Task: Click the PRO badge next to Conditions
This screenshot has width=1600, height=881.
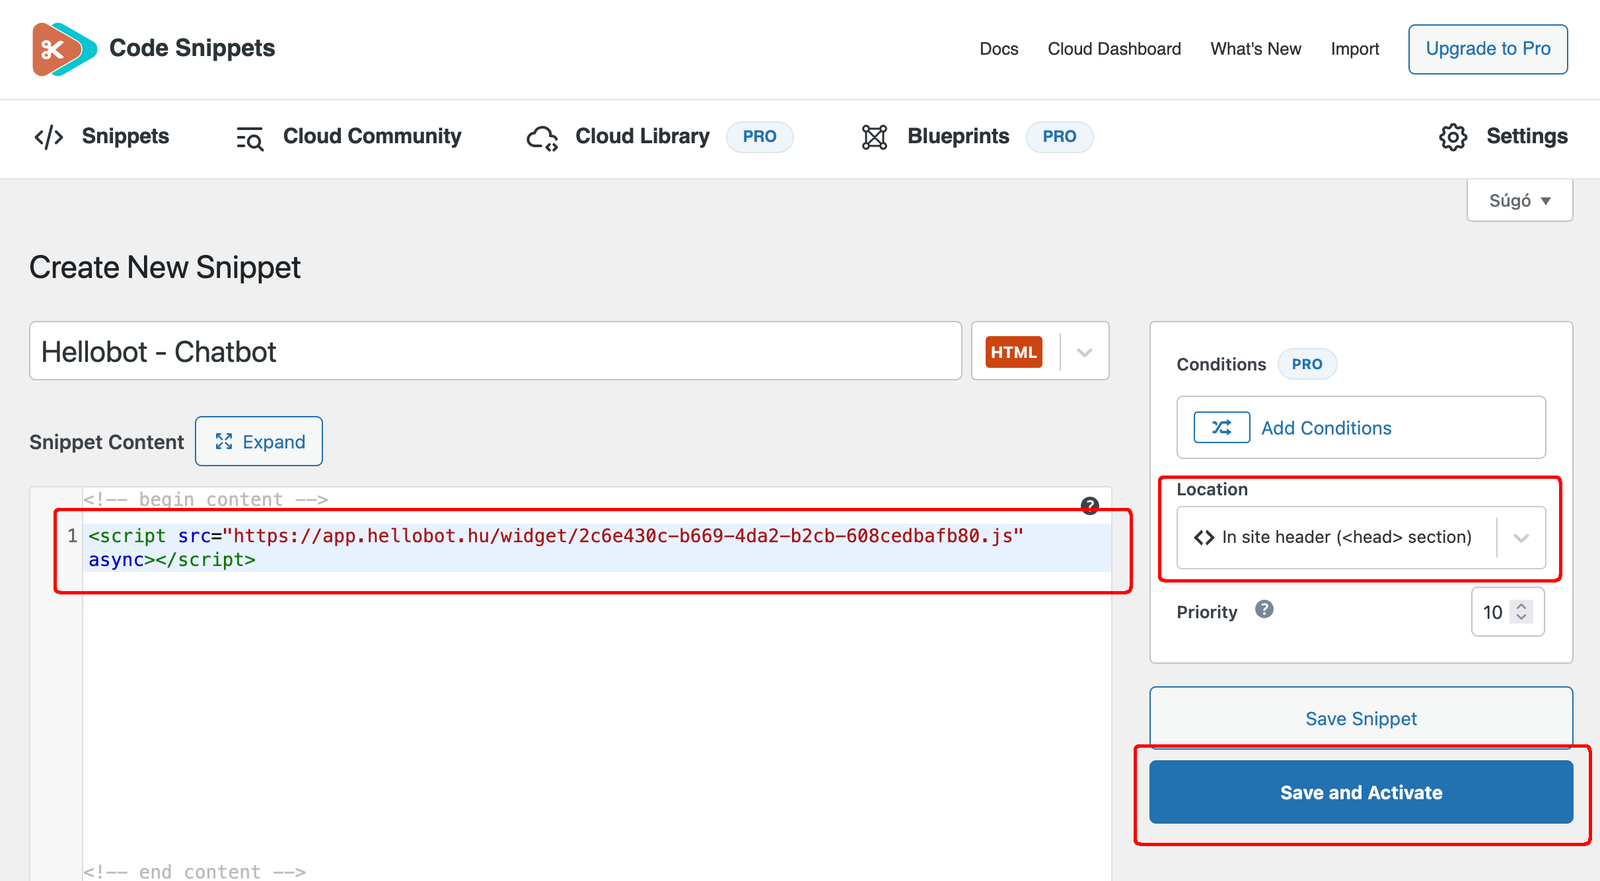Action: click(x=1307, y=364)
